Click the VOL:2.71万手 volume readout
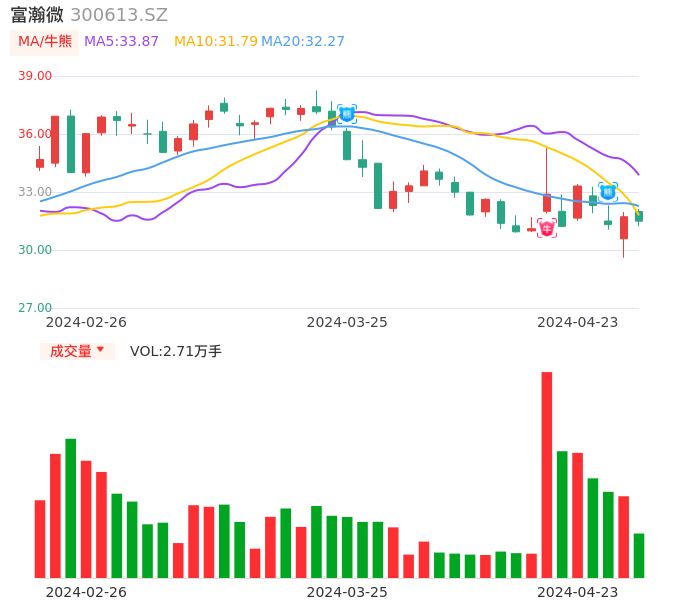Screen dimensions: 686x606 [176, 351]
